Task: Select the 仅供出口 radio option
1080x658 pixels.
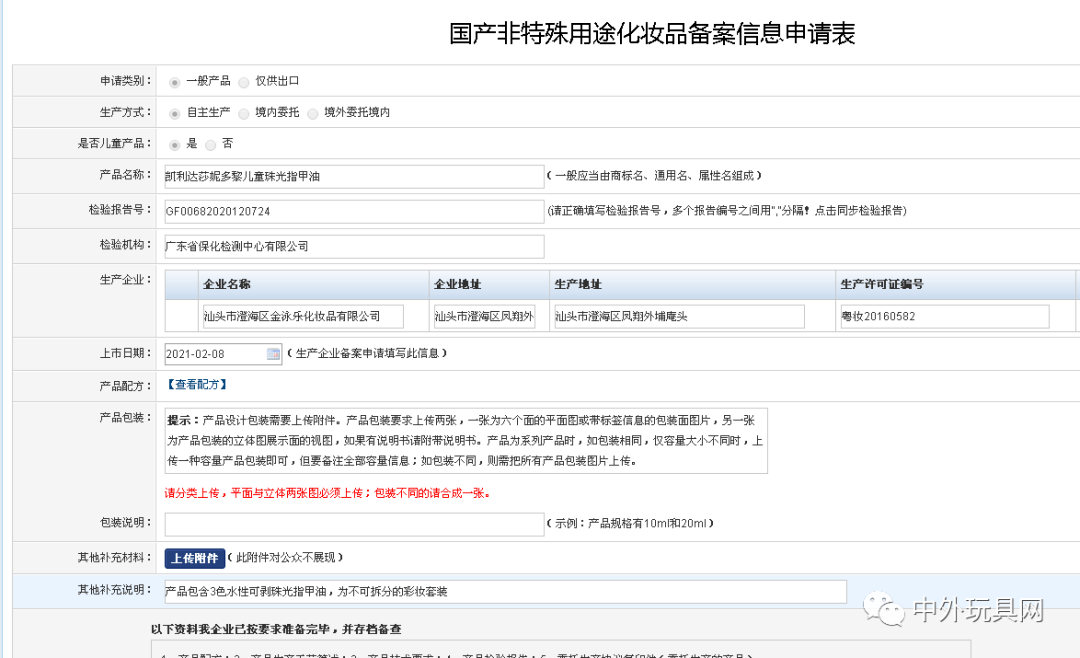Action: pos(244,82)
